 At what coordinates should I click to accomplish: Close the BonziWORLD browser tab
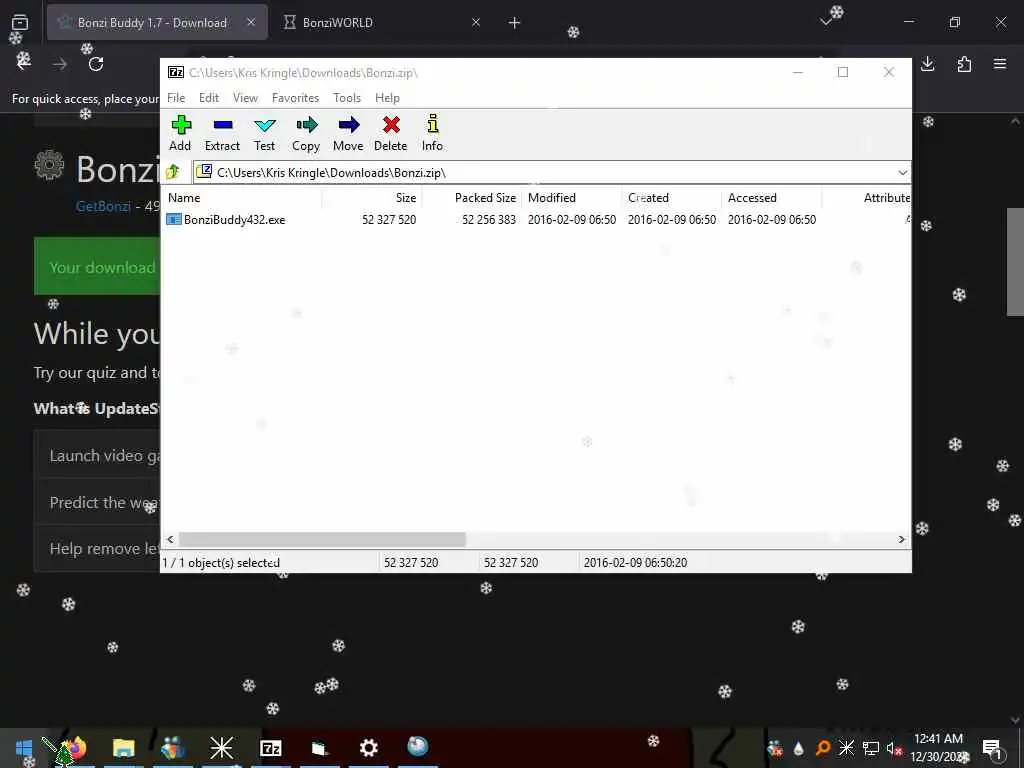pyautogui.click(x=476, y=23)
